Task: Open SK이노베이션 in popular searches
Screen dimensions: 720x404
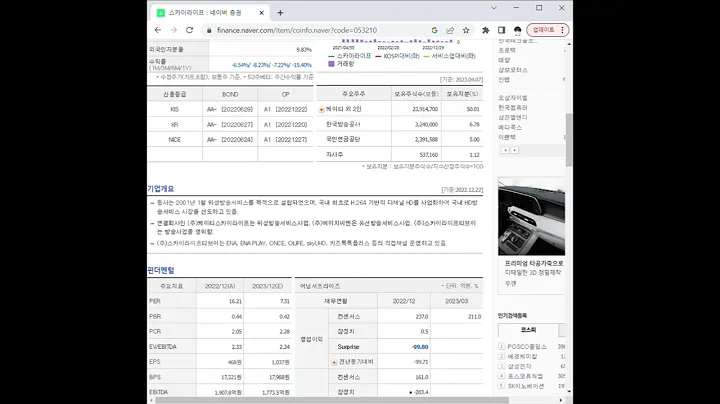Action: tap(526, 386)
